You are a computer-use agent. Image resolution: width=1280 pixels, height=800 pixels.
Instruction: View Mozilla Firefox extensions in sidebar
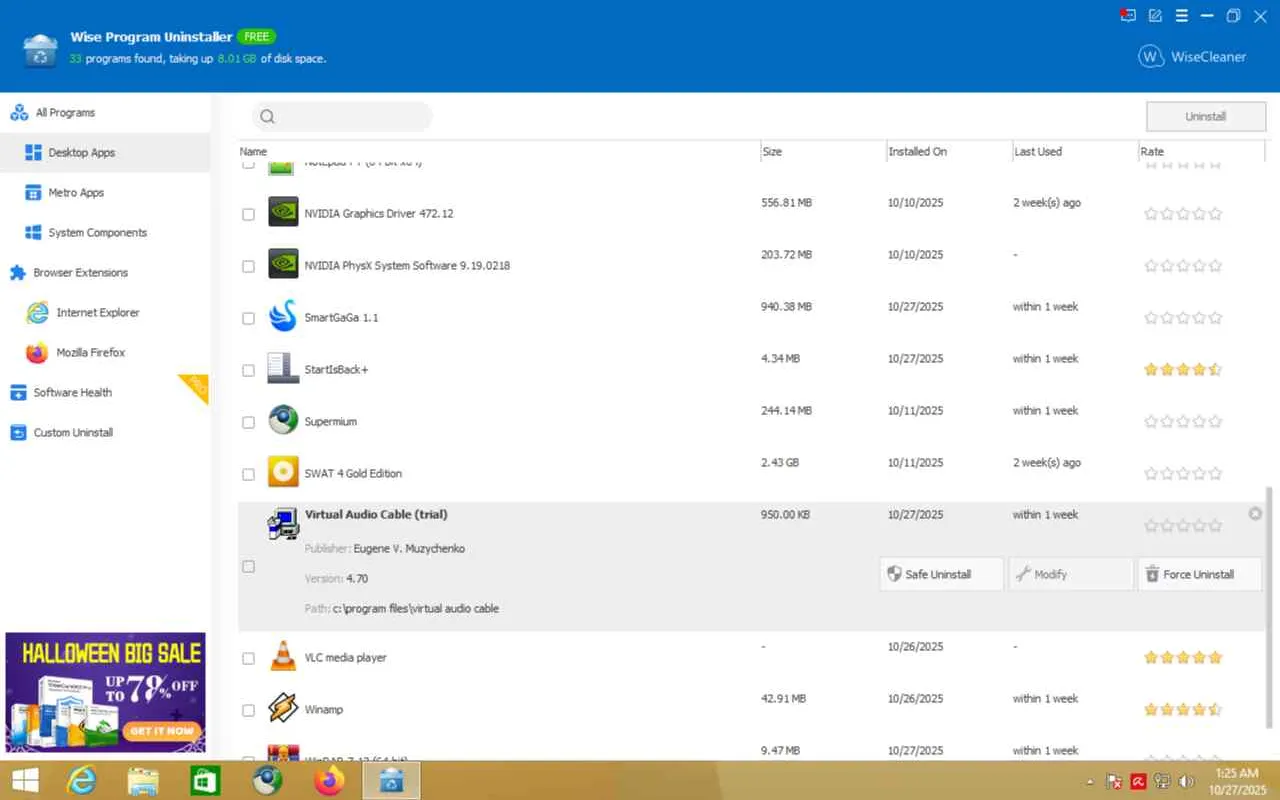pos(105,353)
